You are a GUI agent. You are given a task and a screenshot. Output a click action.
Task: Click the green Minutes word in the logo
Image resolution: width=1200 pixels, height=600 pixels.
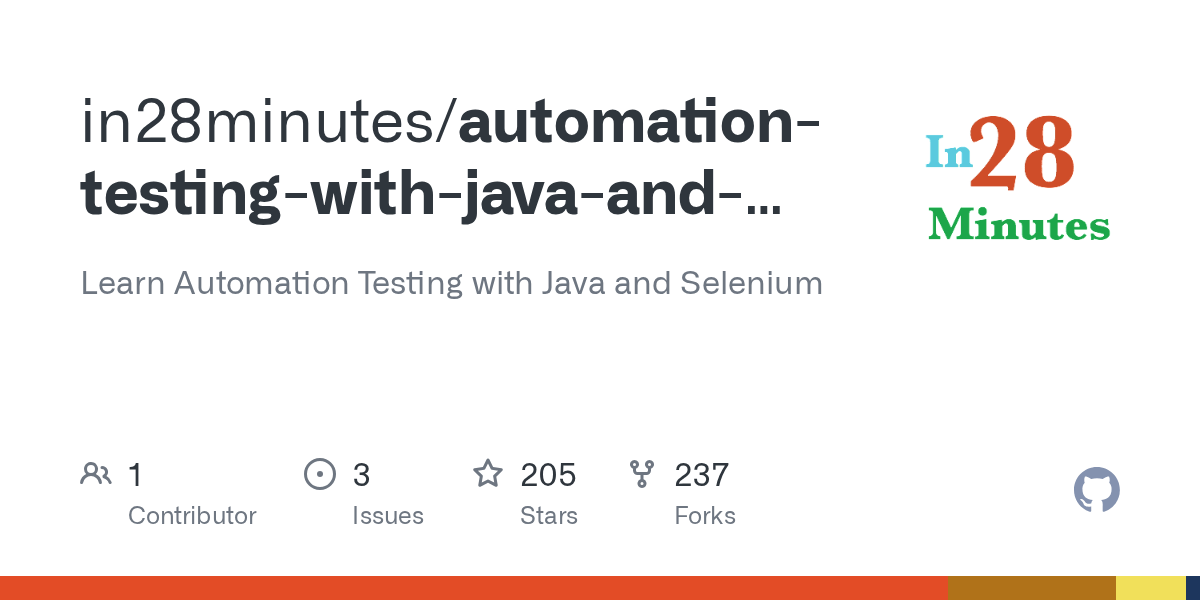(x=1018, y=226)
